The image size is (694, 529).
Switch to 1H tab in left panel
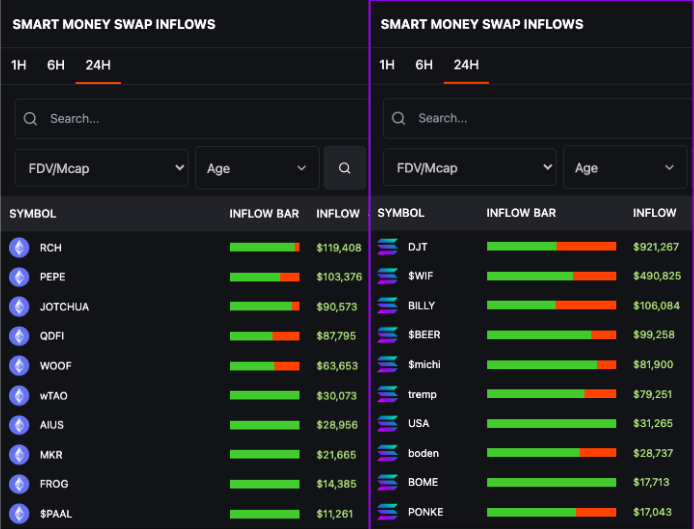coord(19,65)
